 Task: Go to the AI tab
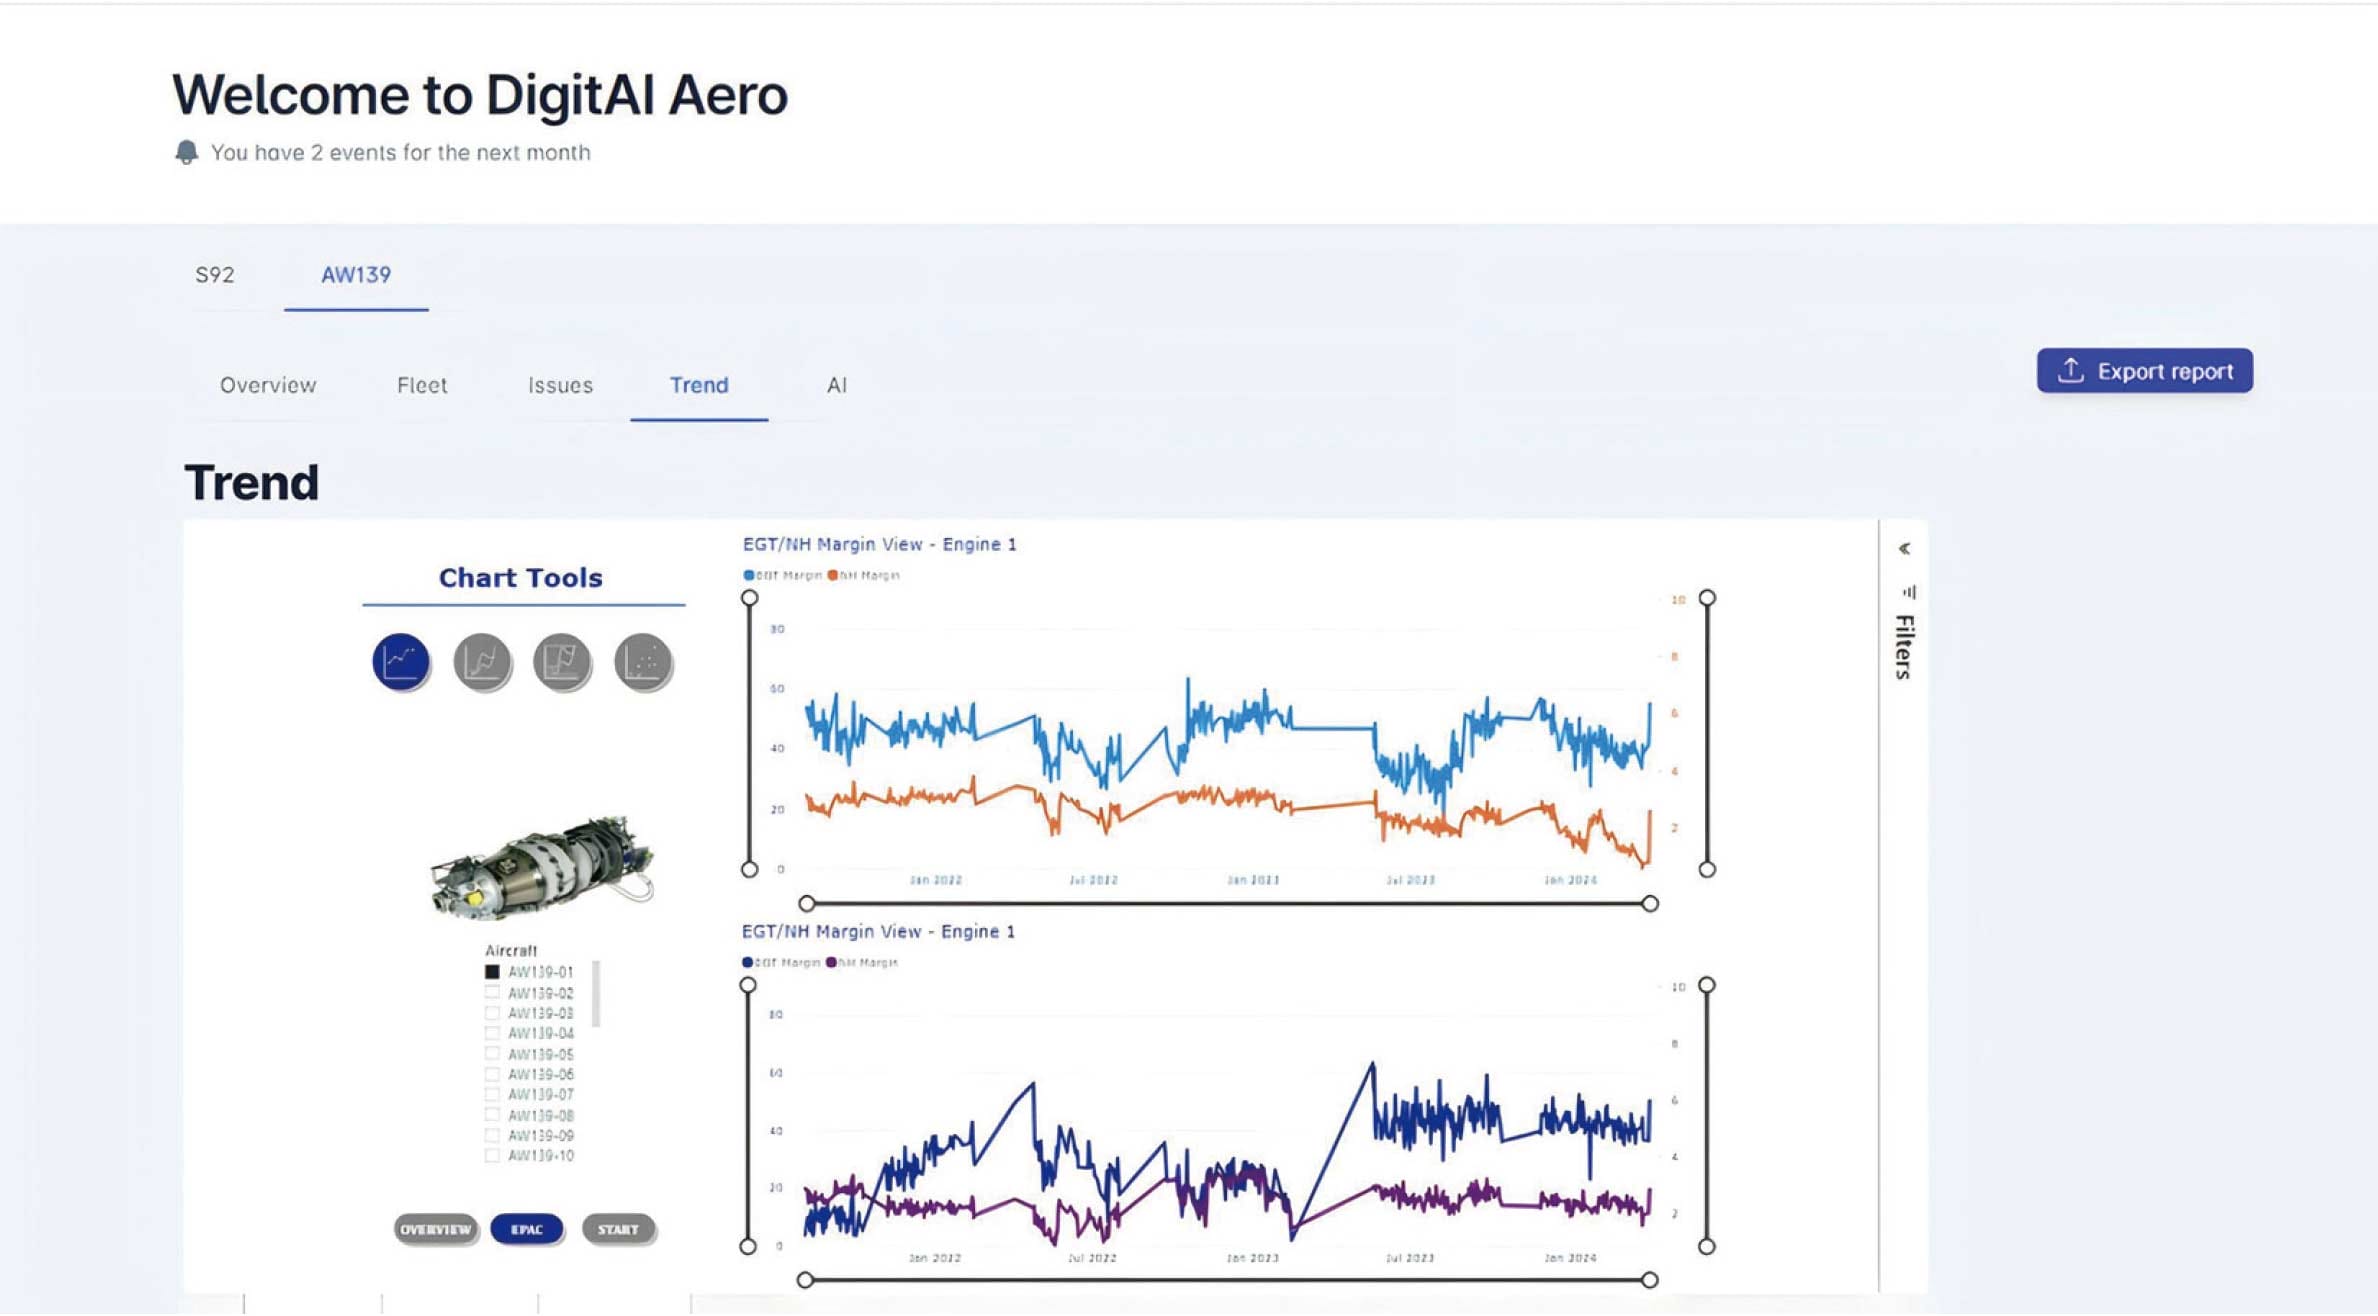(x=837, y=385)
